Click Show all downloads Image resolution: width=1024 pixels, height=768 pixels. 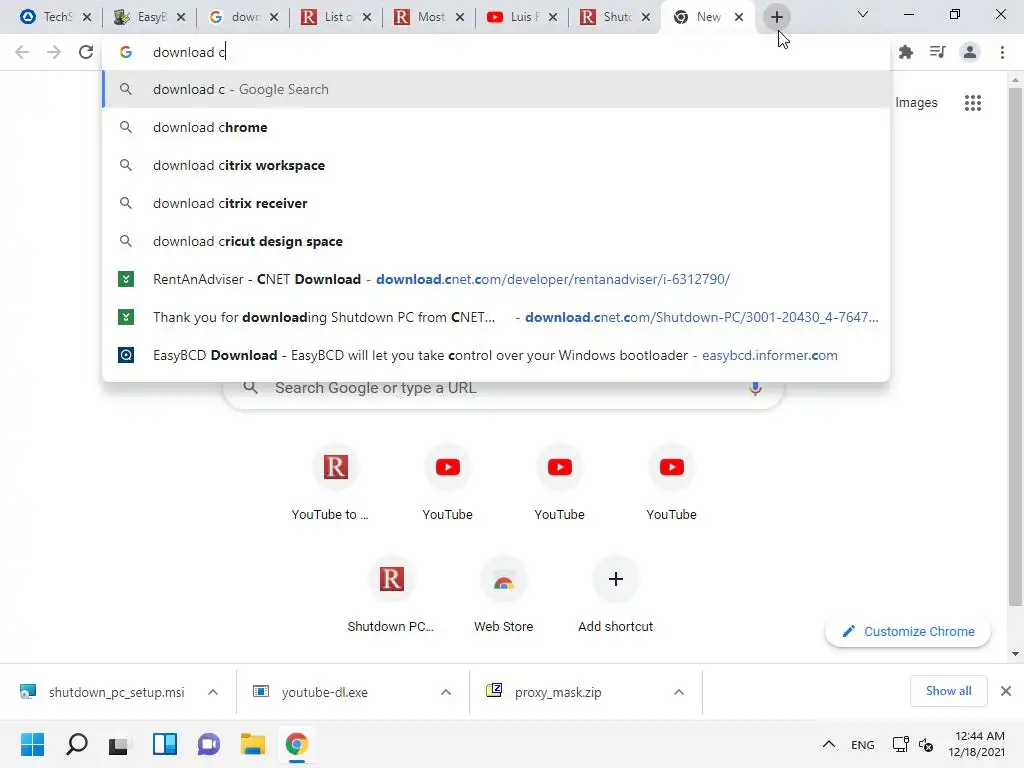point(948,691)
